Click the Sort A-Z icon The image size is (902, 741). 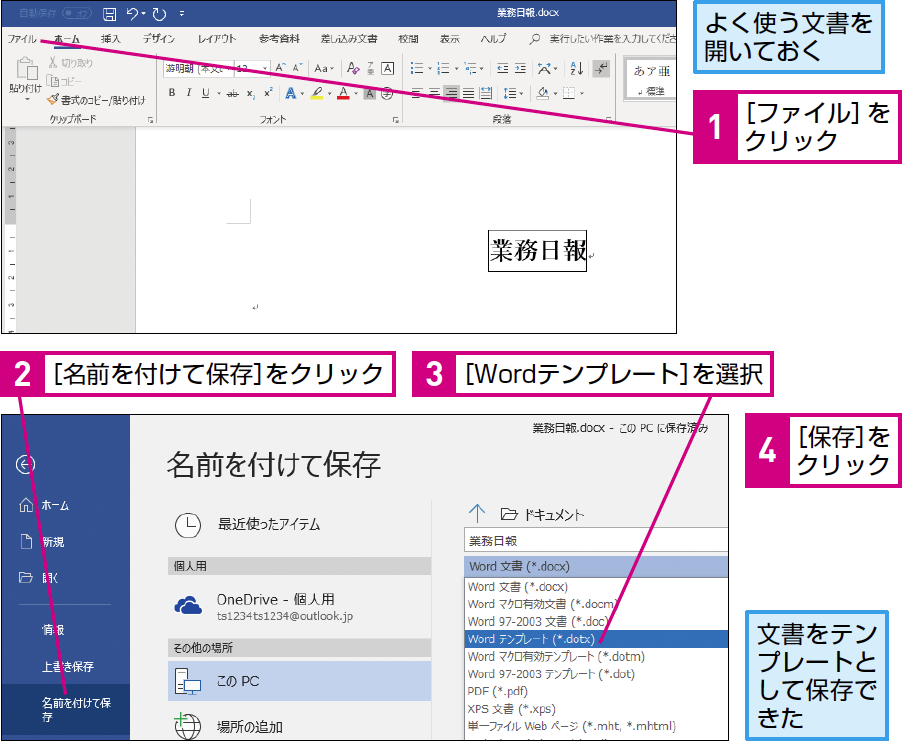[576, 68]
